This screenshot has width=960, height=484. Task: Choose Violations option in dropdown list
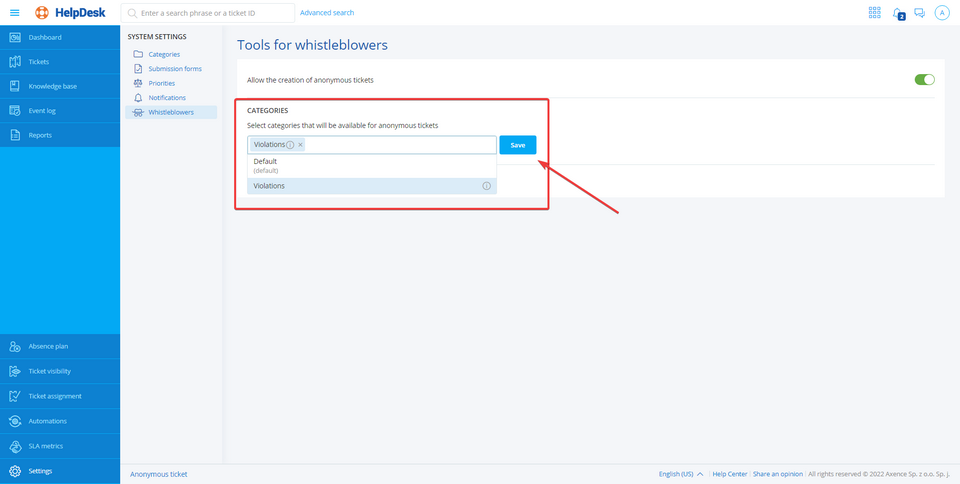click(269, 186)
